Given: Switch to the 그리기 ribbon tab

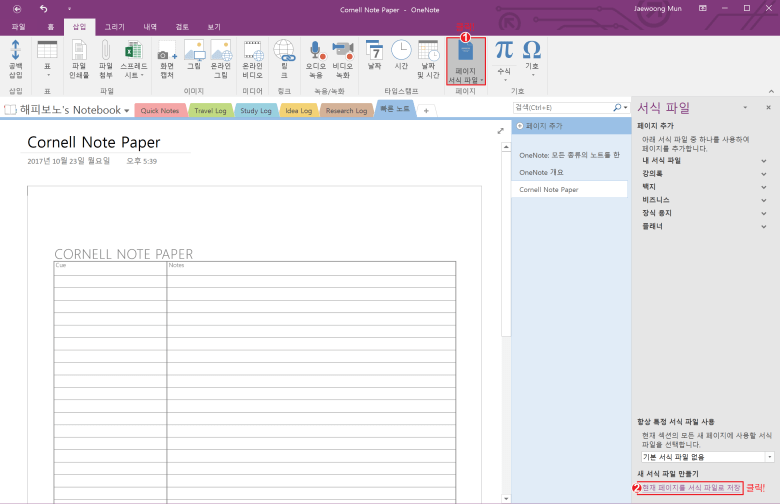Looking at the screenshot, I should (114, 27).
